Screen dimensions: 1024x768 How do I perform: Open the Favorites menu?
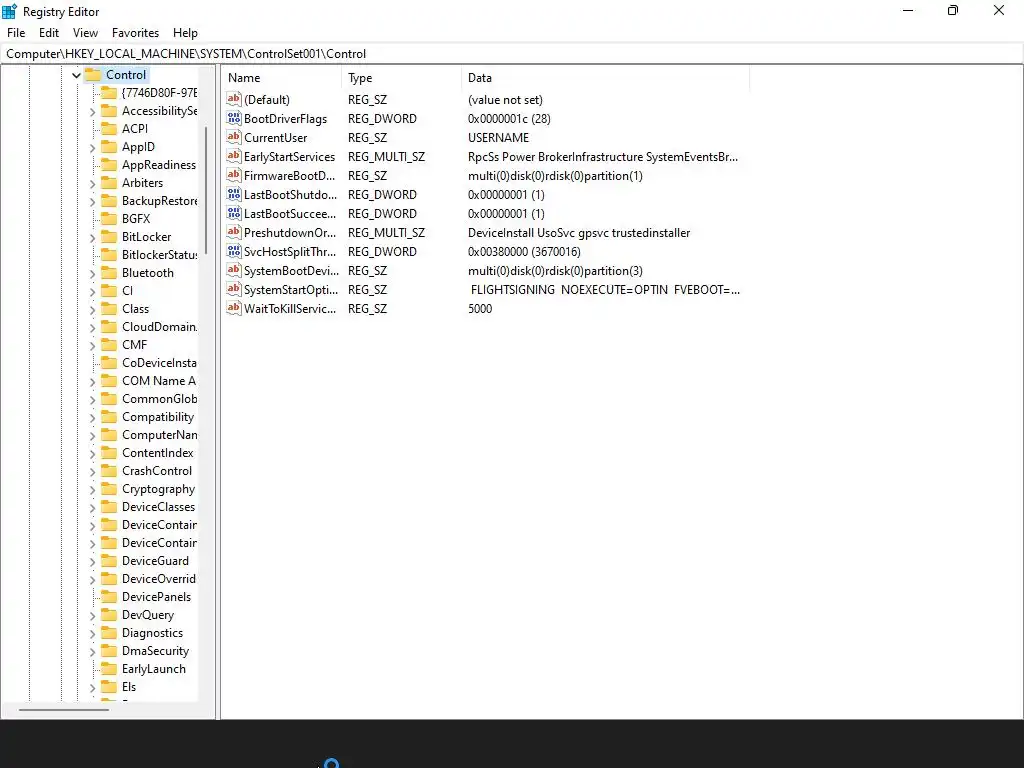click(135, 33)
